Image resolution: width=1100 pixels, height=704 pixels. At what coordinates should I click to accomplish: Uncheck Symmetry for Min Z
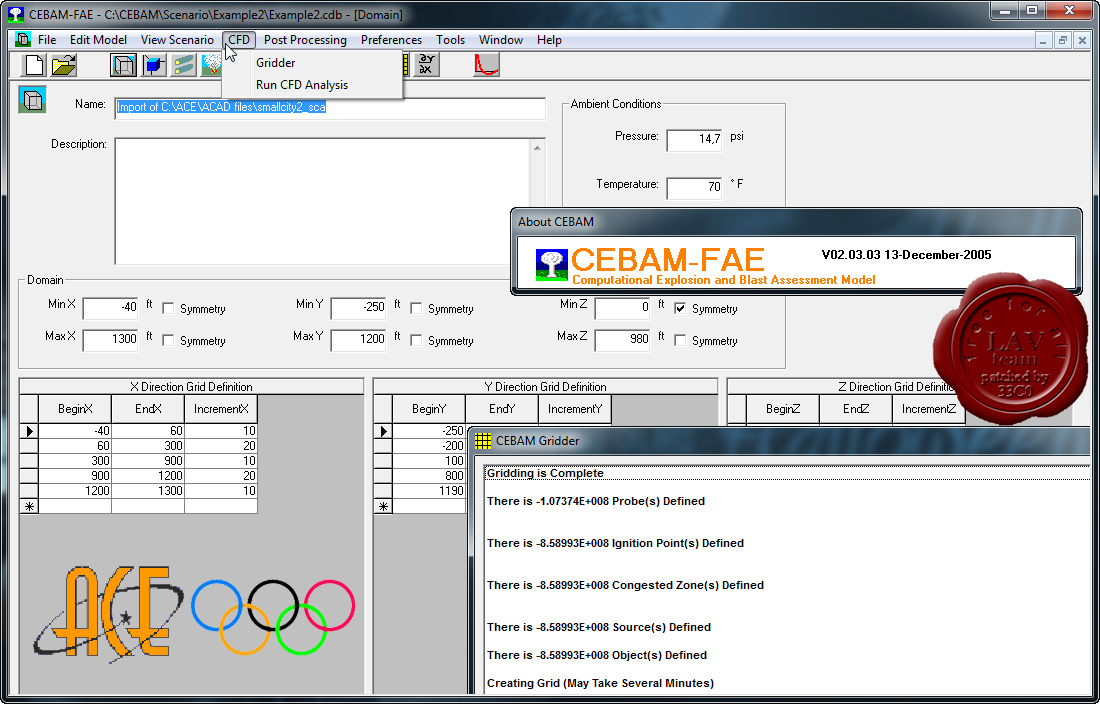tap(680, 309)
